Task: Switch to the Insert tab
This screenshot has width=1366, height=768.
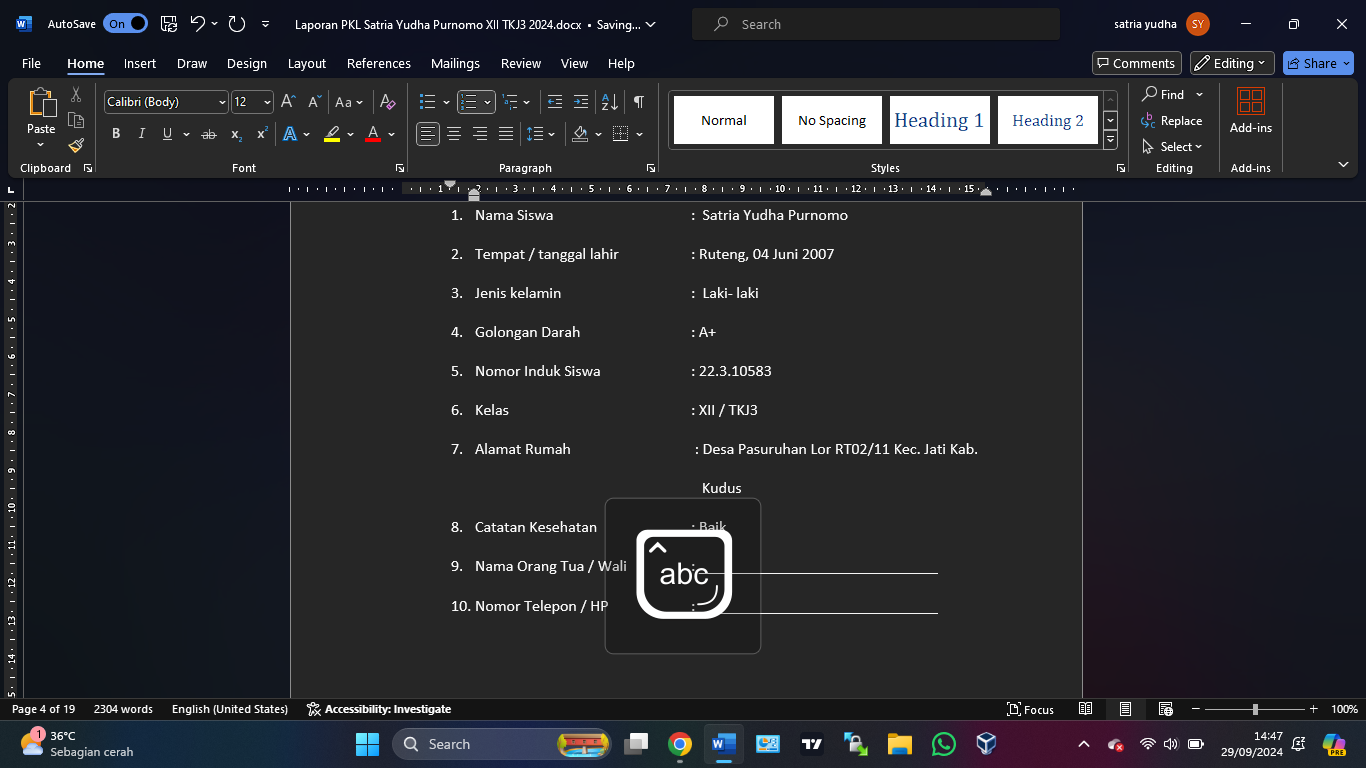Action: (x=140, y=63)
